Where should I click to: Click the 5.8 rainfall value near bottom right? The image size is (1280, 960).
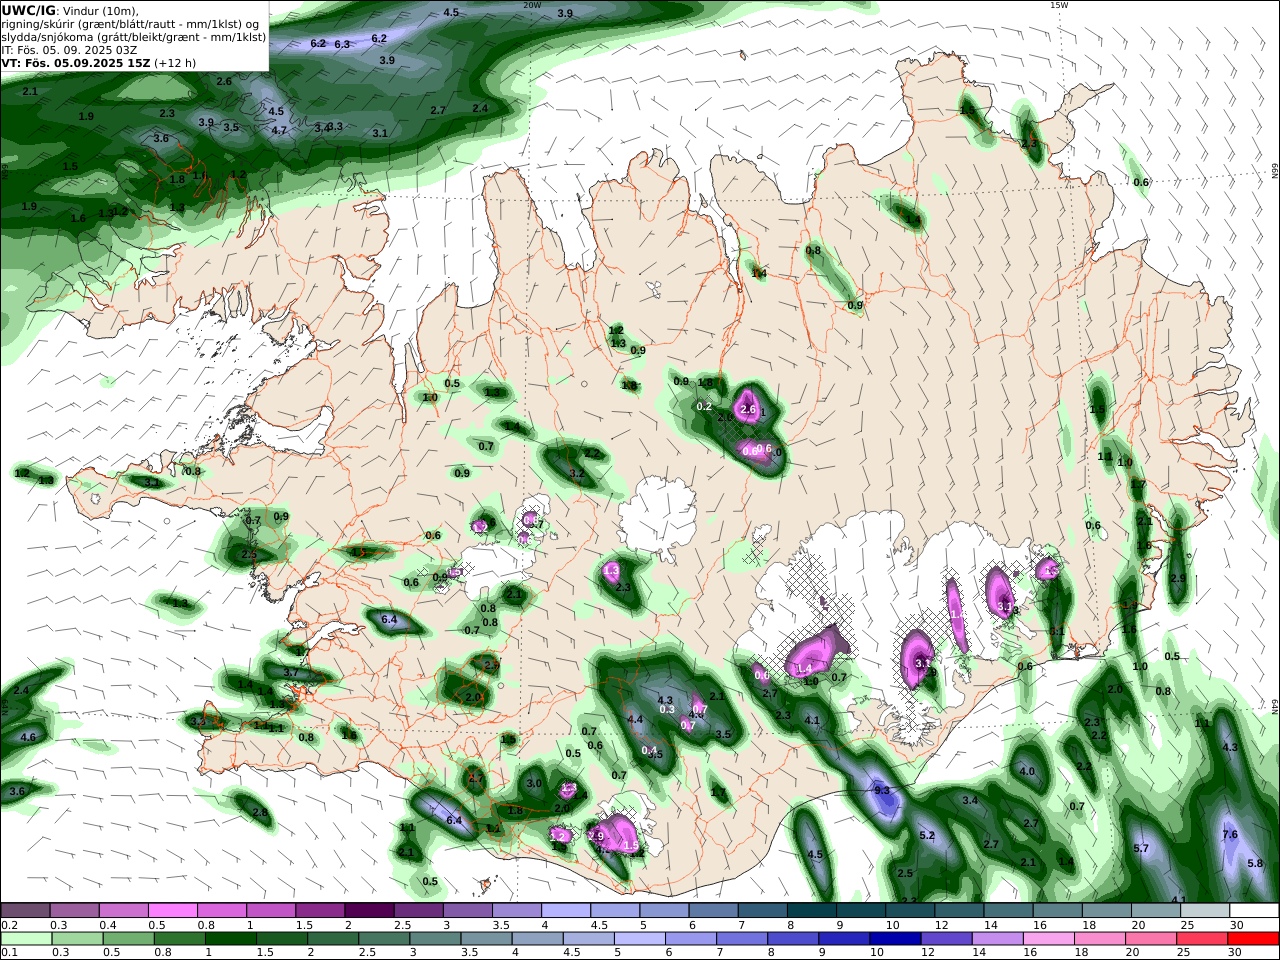click(x=1256, y=863)
